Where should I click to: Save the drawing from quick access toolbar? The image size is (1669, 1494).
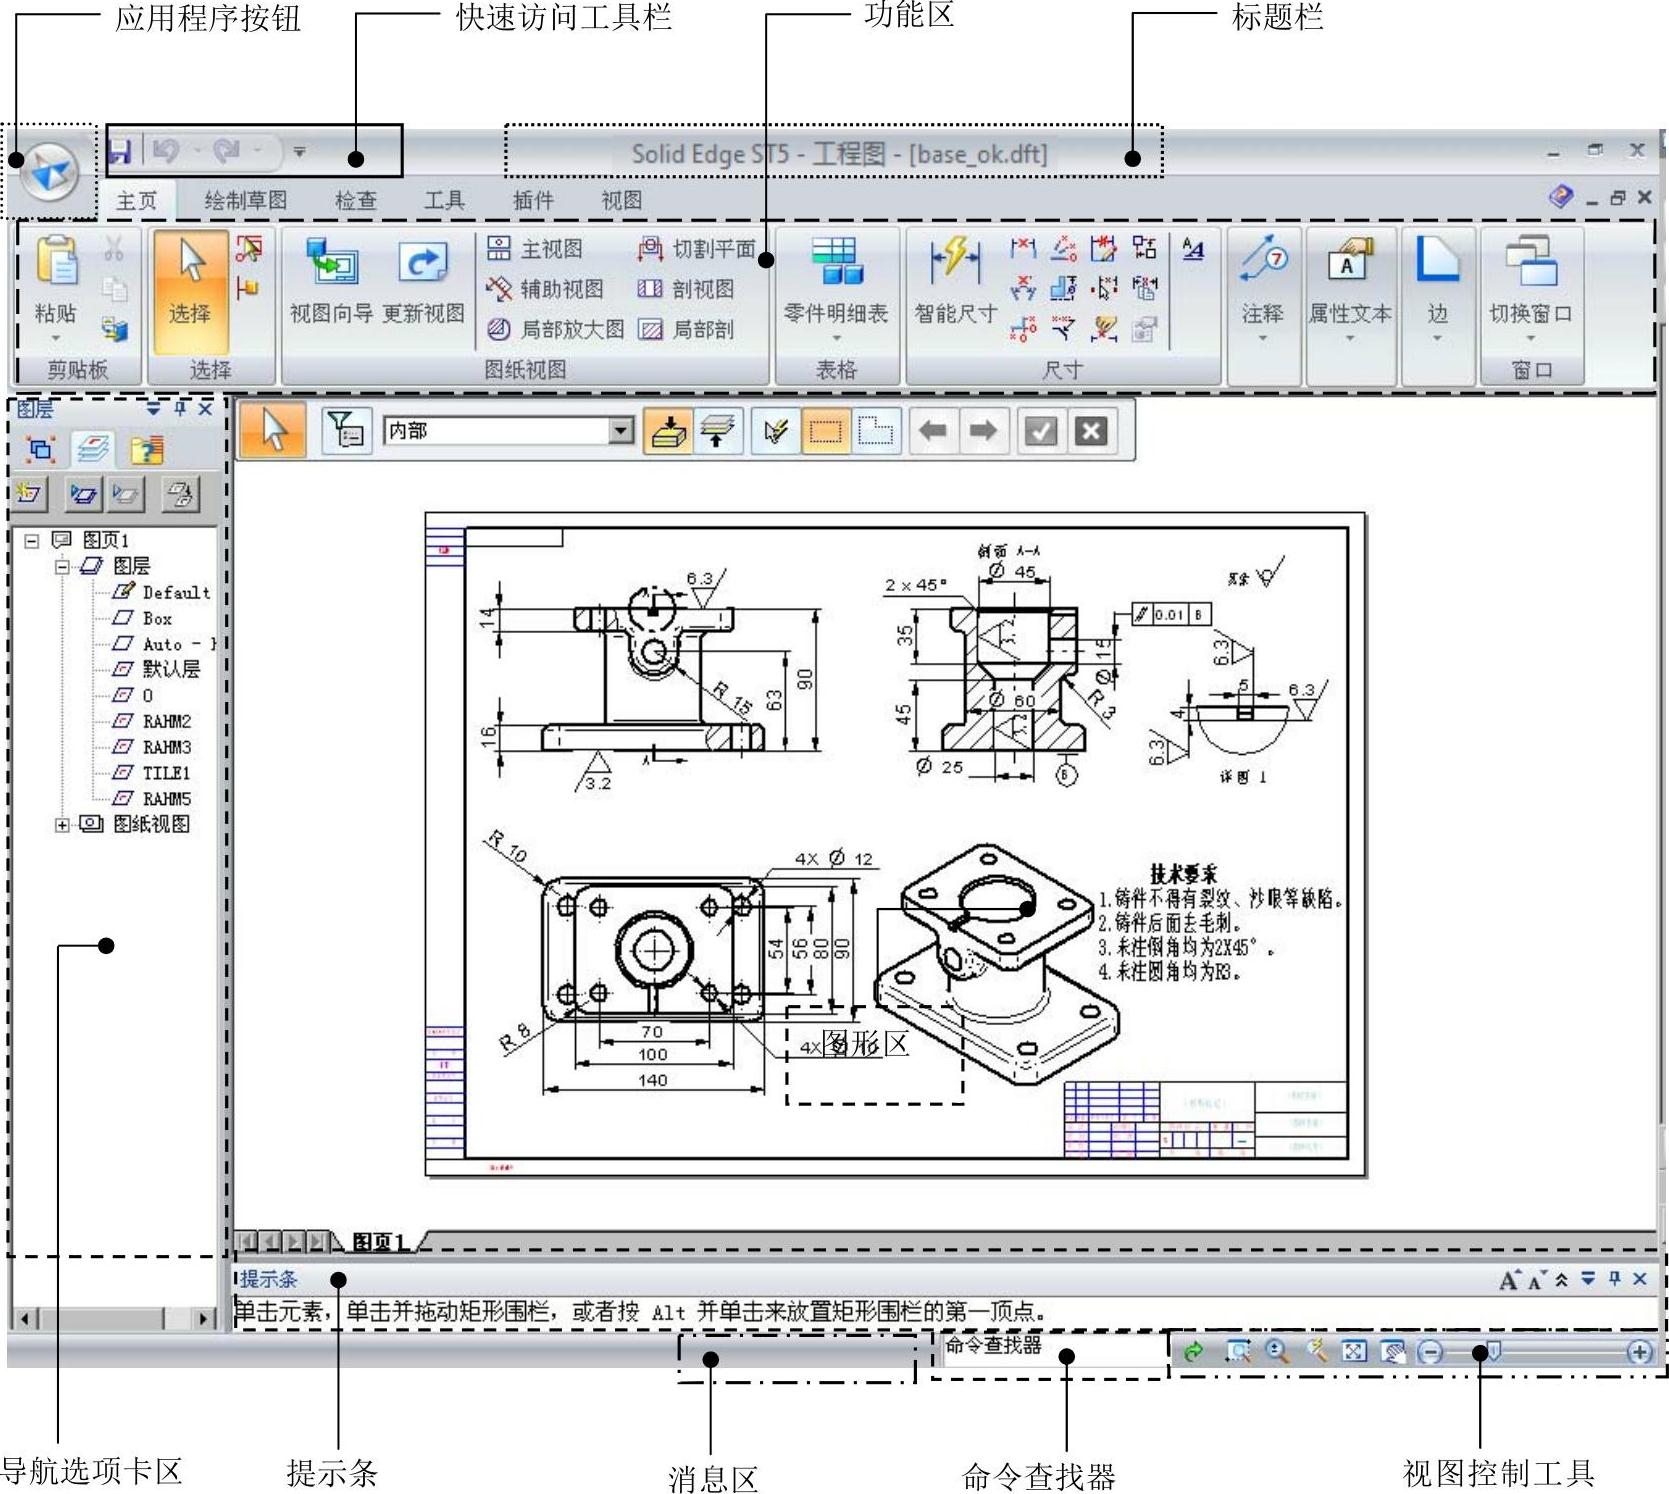121,151
